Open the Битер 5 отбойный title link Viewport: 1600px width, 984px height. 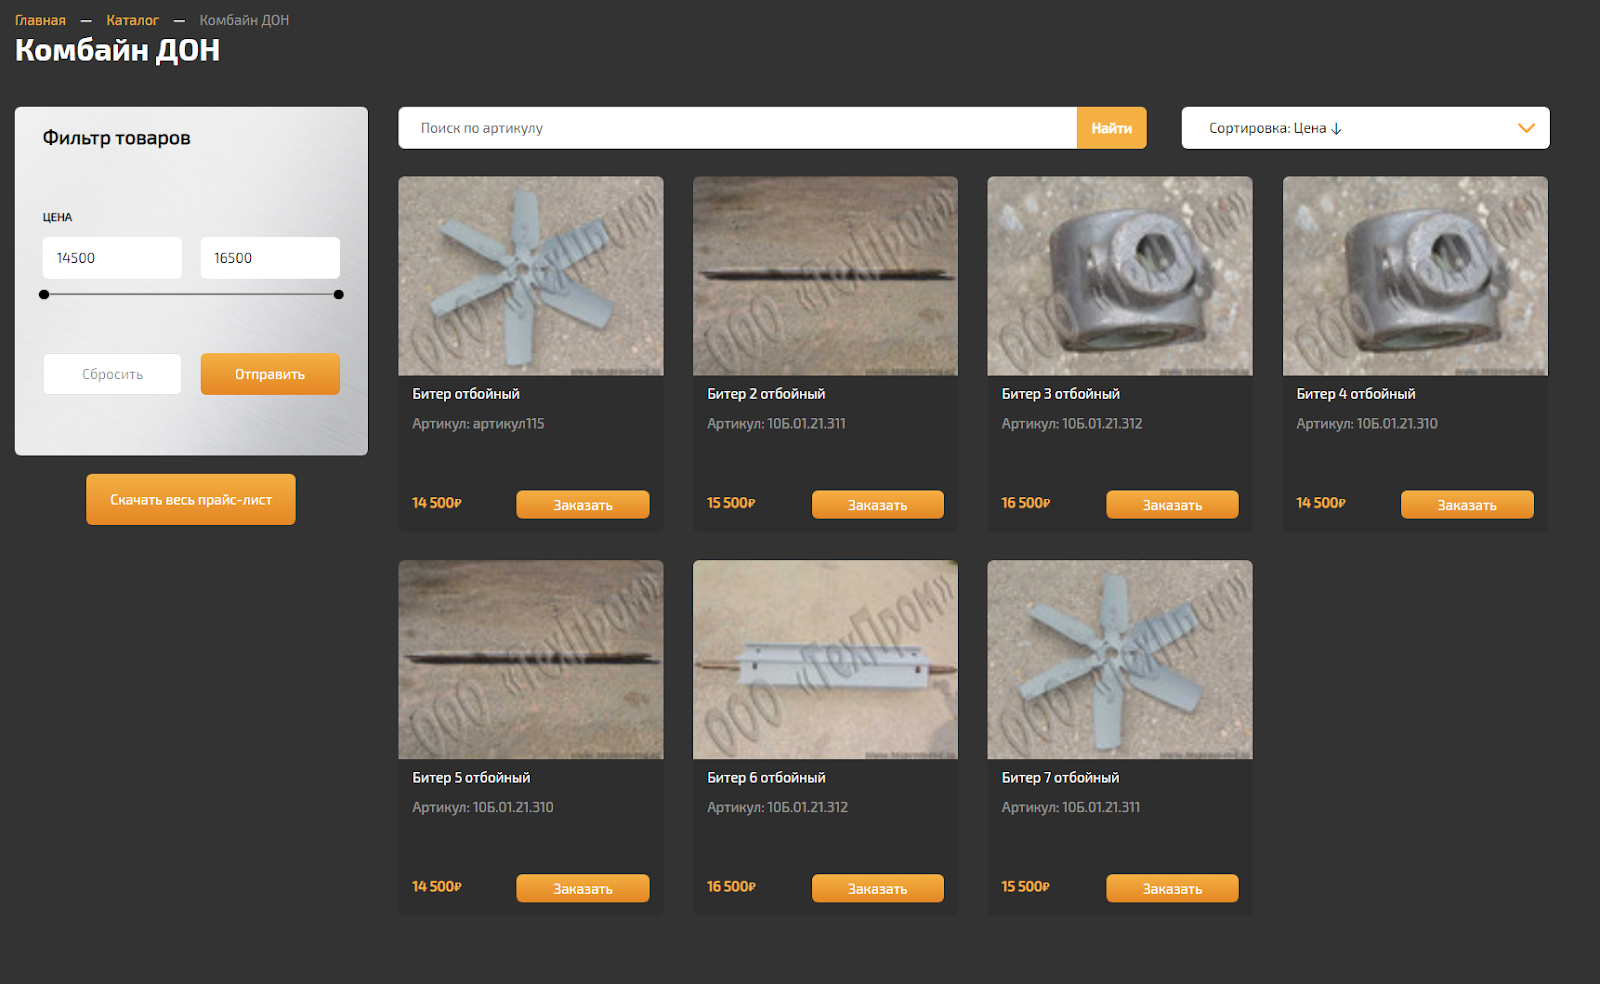471,777
